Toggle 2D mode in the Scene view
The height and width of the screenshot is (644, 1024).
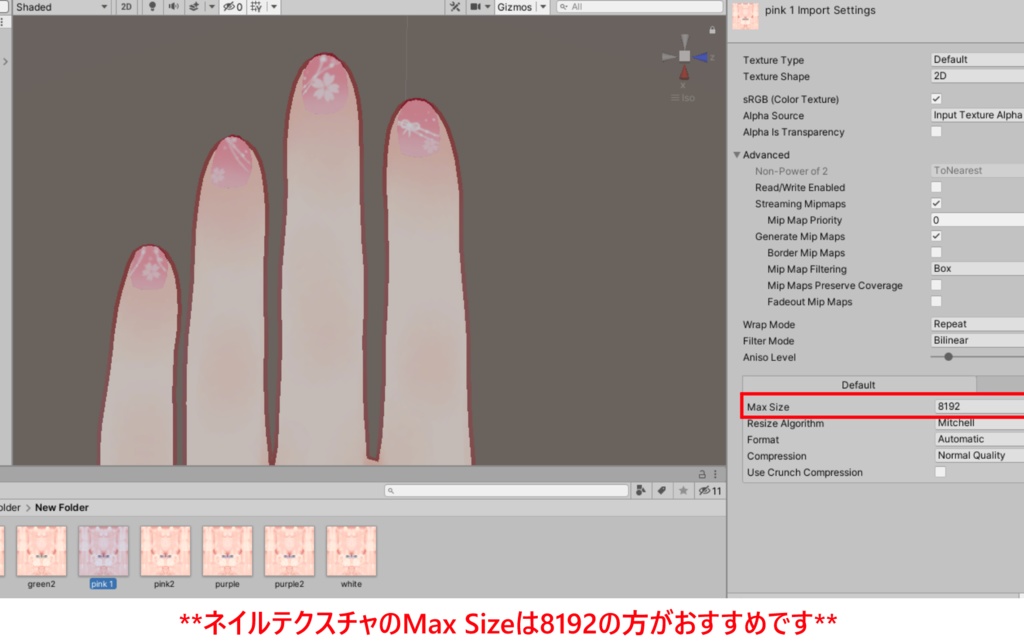coord(127,7)
